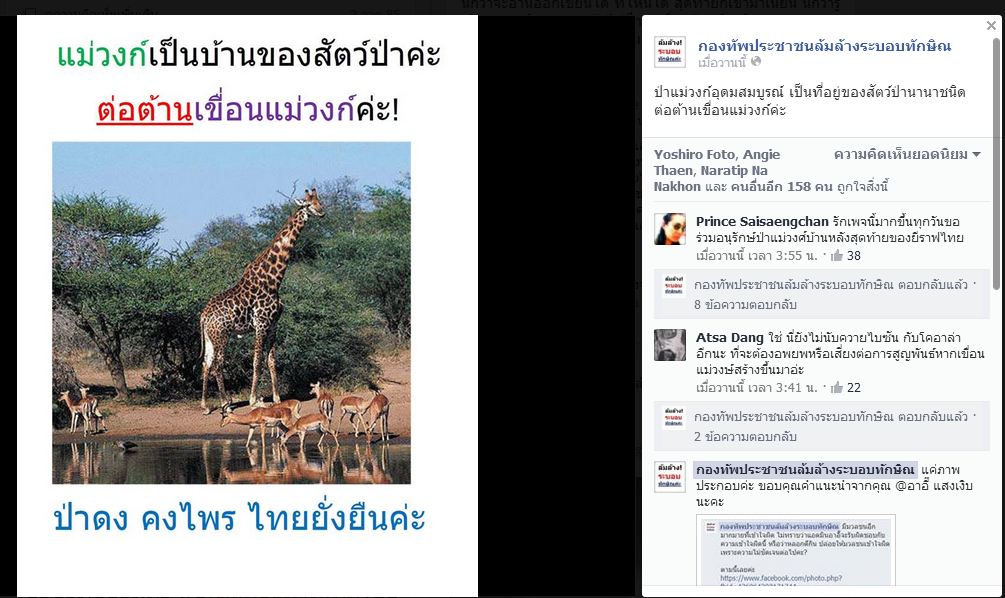Open the ความคิดเห็นยอดนิยม sort dropdown
This screenshot has width=1005, height=598.
[907, 154]
